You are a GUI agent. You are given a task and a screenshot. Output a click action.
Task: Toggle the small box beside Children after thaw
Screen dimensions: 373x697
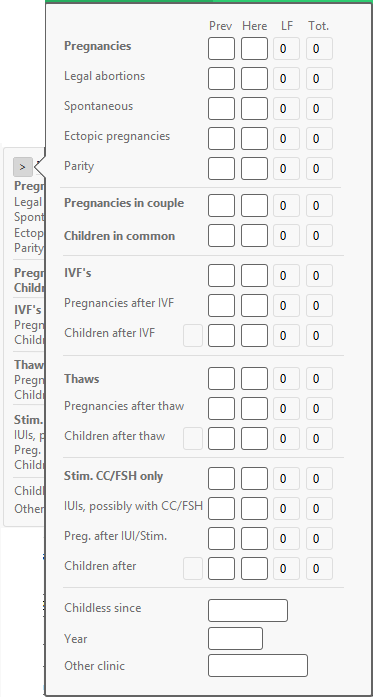[193, 439]
